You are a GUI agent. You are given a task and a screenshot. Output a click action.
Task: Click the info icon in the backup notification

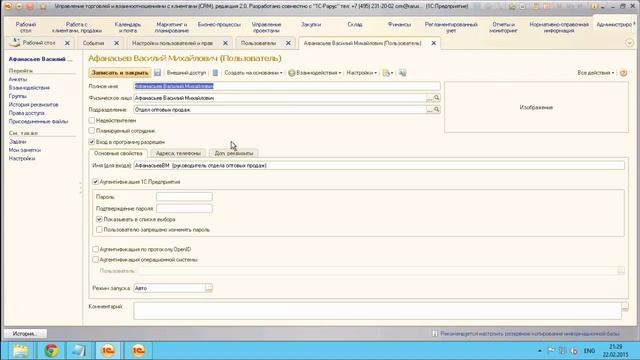[x=435, y=333]
